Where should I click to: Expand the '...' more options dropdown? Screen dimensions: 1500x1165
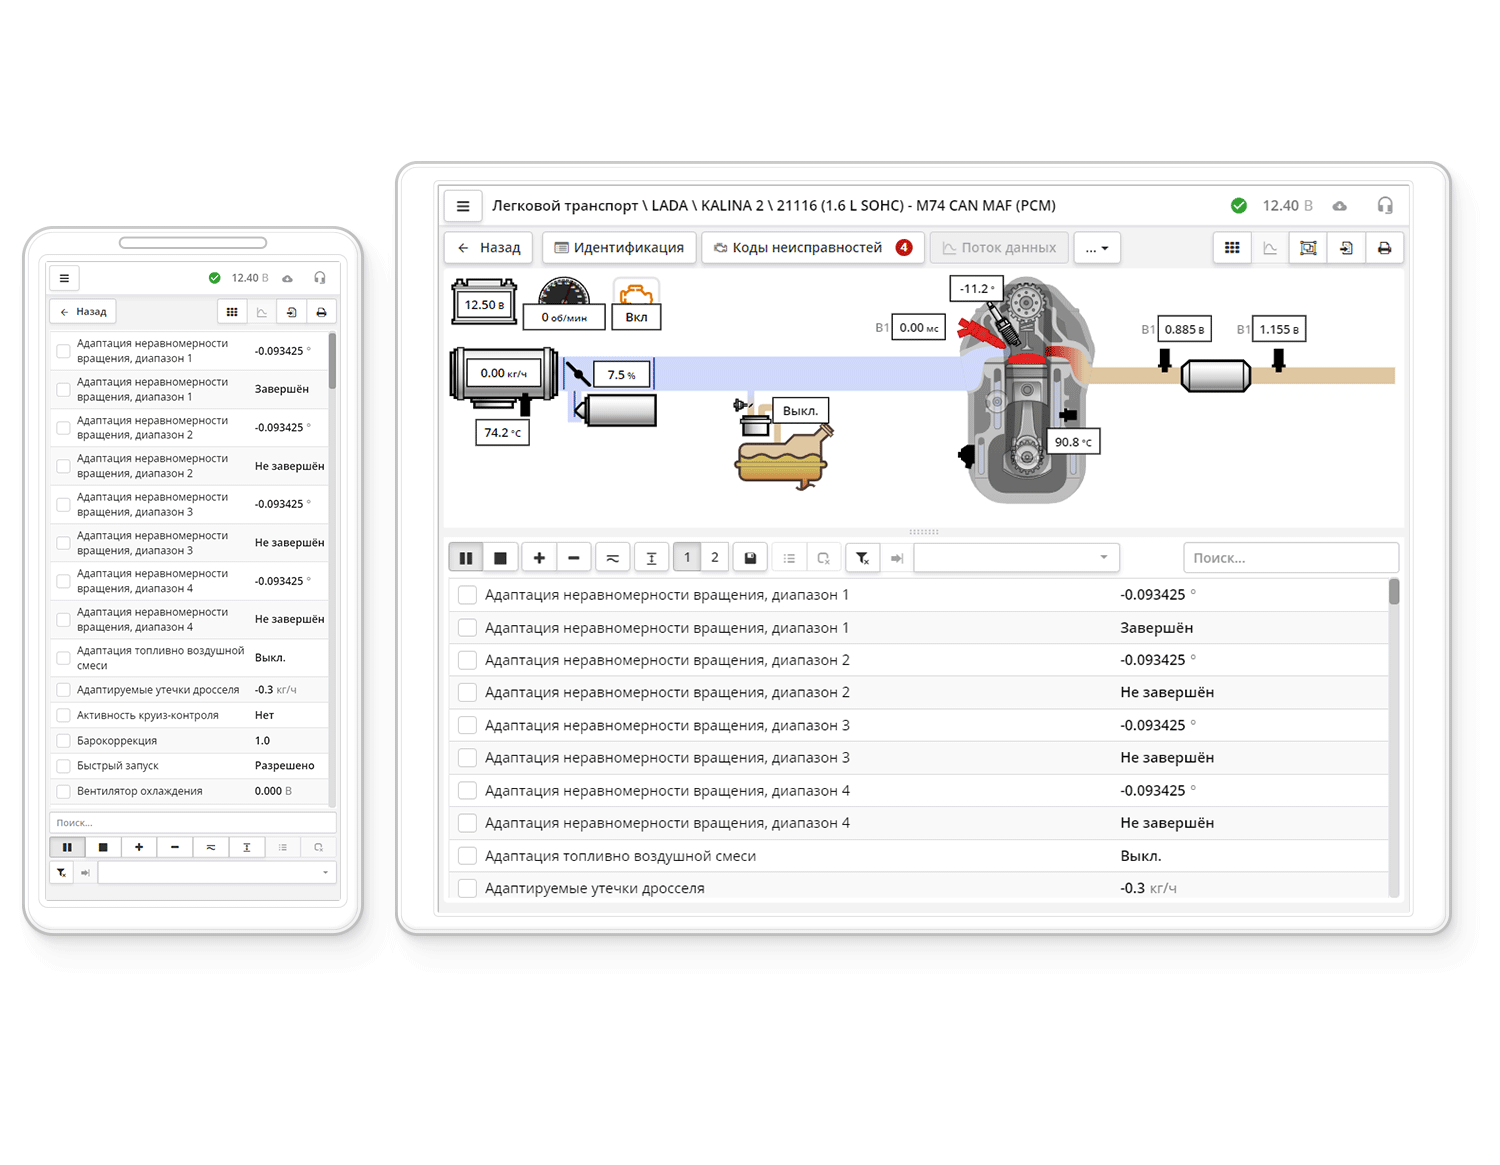pyautogui.click(x=1097, y=248)
